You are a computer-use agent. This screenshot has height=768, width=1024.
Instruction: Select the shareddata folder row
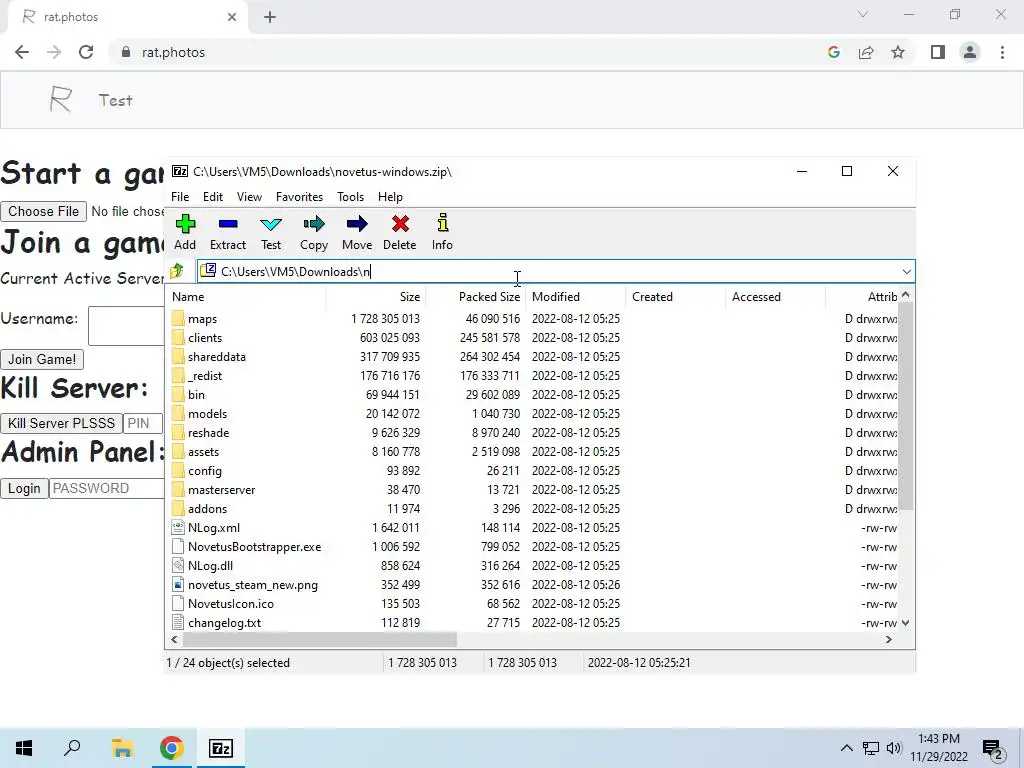(x=533, y=357)
